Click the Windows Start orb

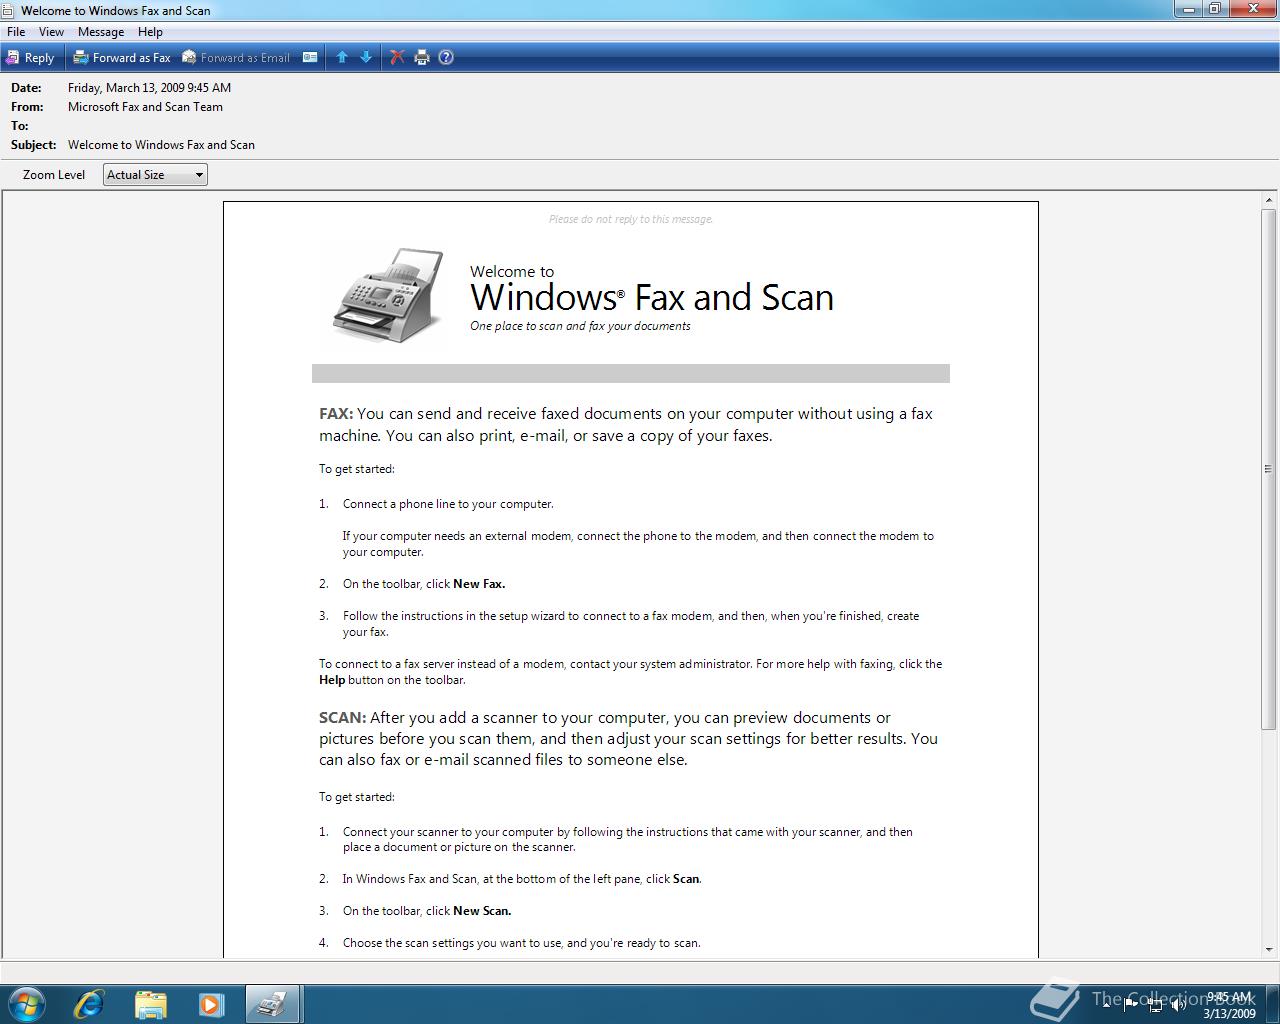[27, 1004]
